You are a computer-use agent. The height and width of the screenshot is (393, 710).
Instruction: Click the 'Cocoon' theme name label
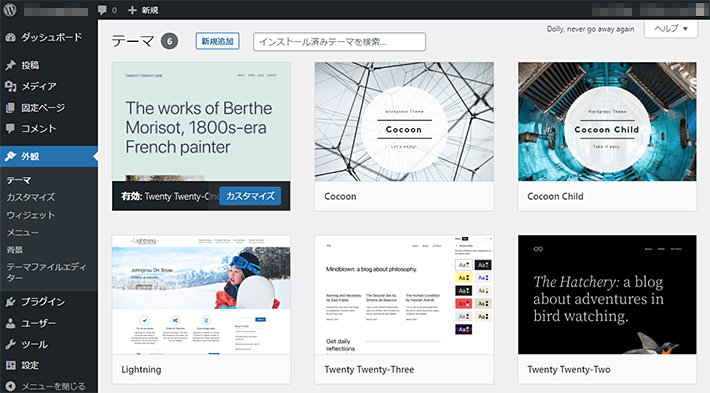(340, 196)
